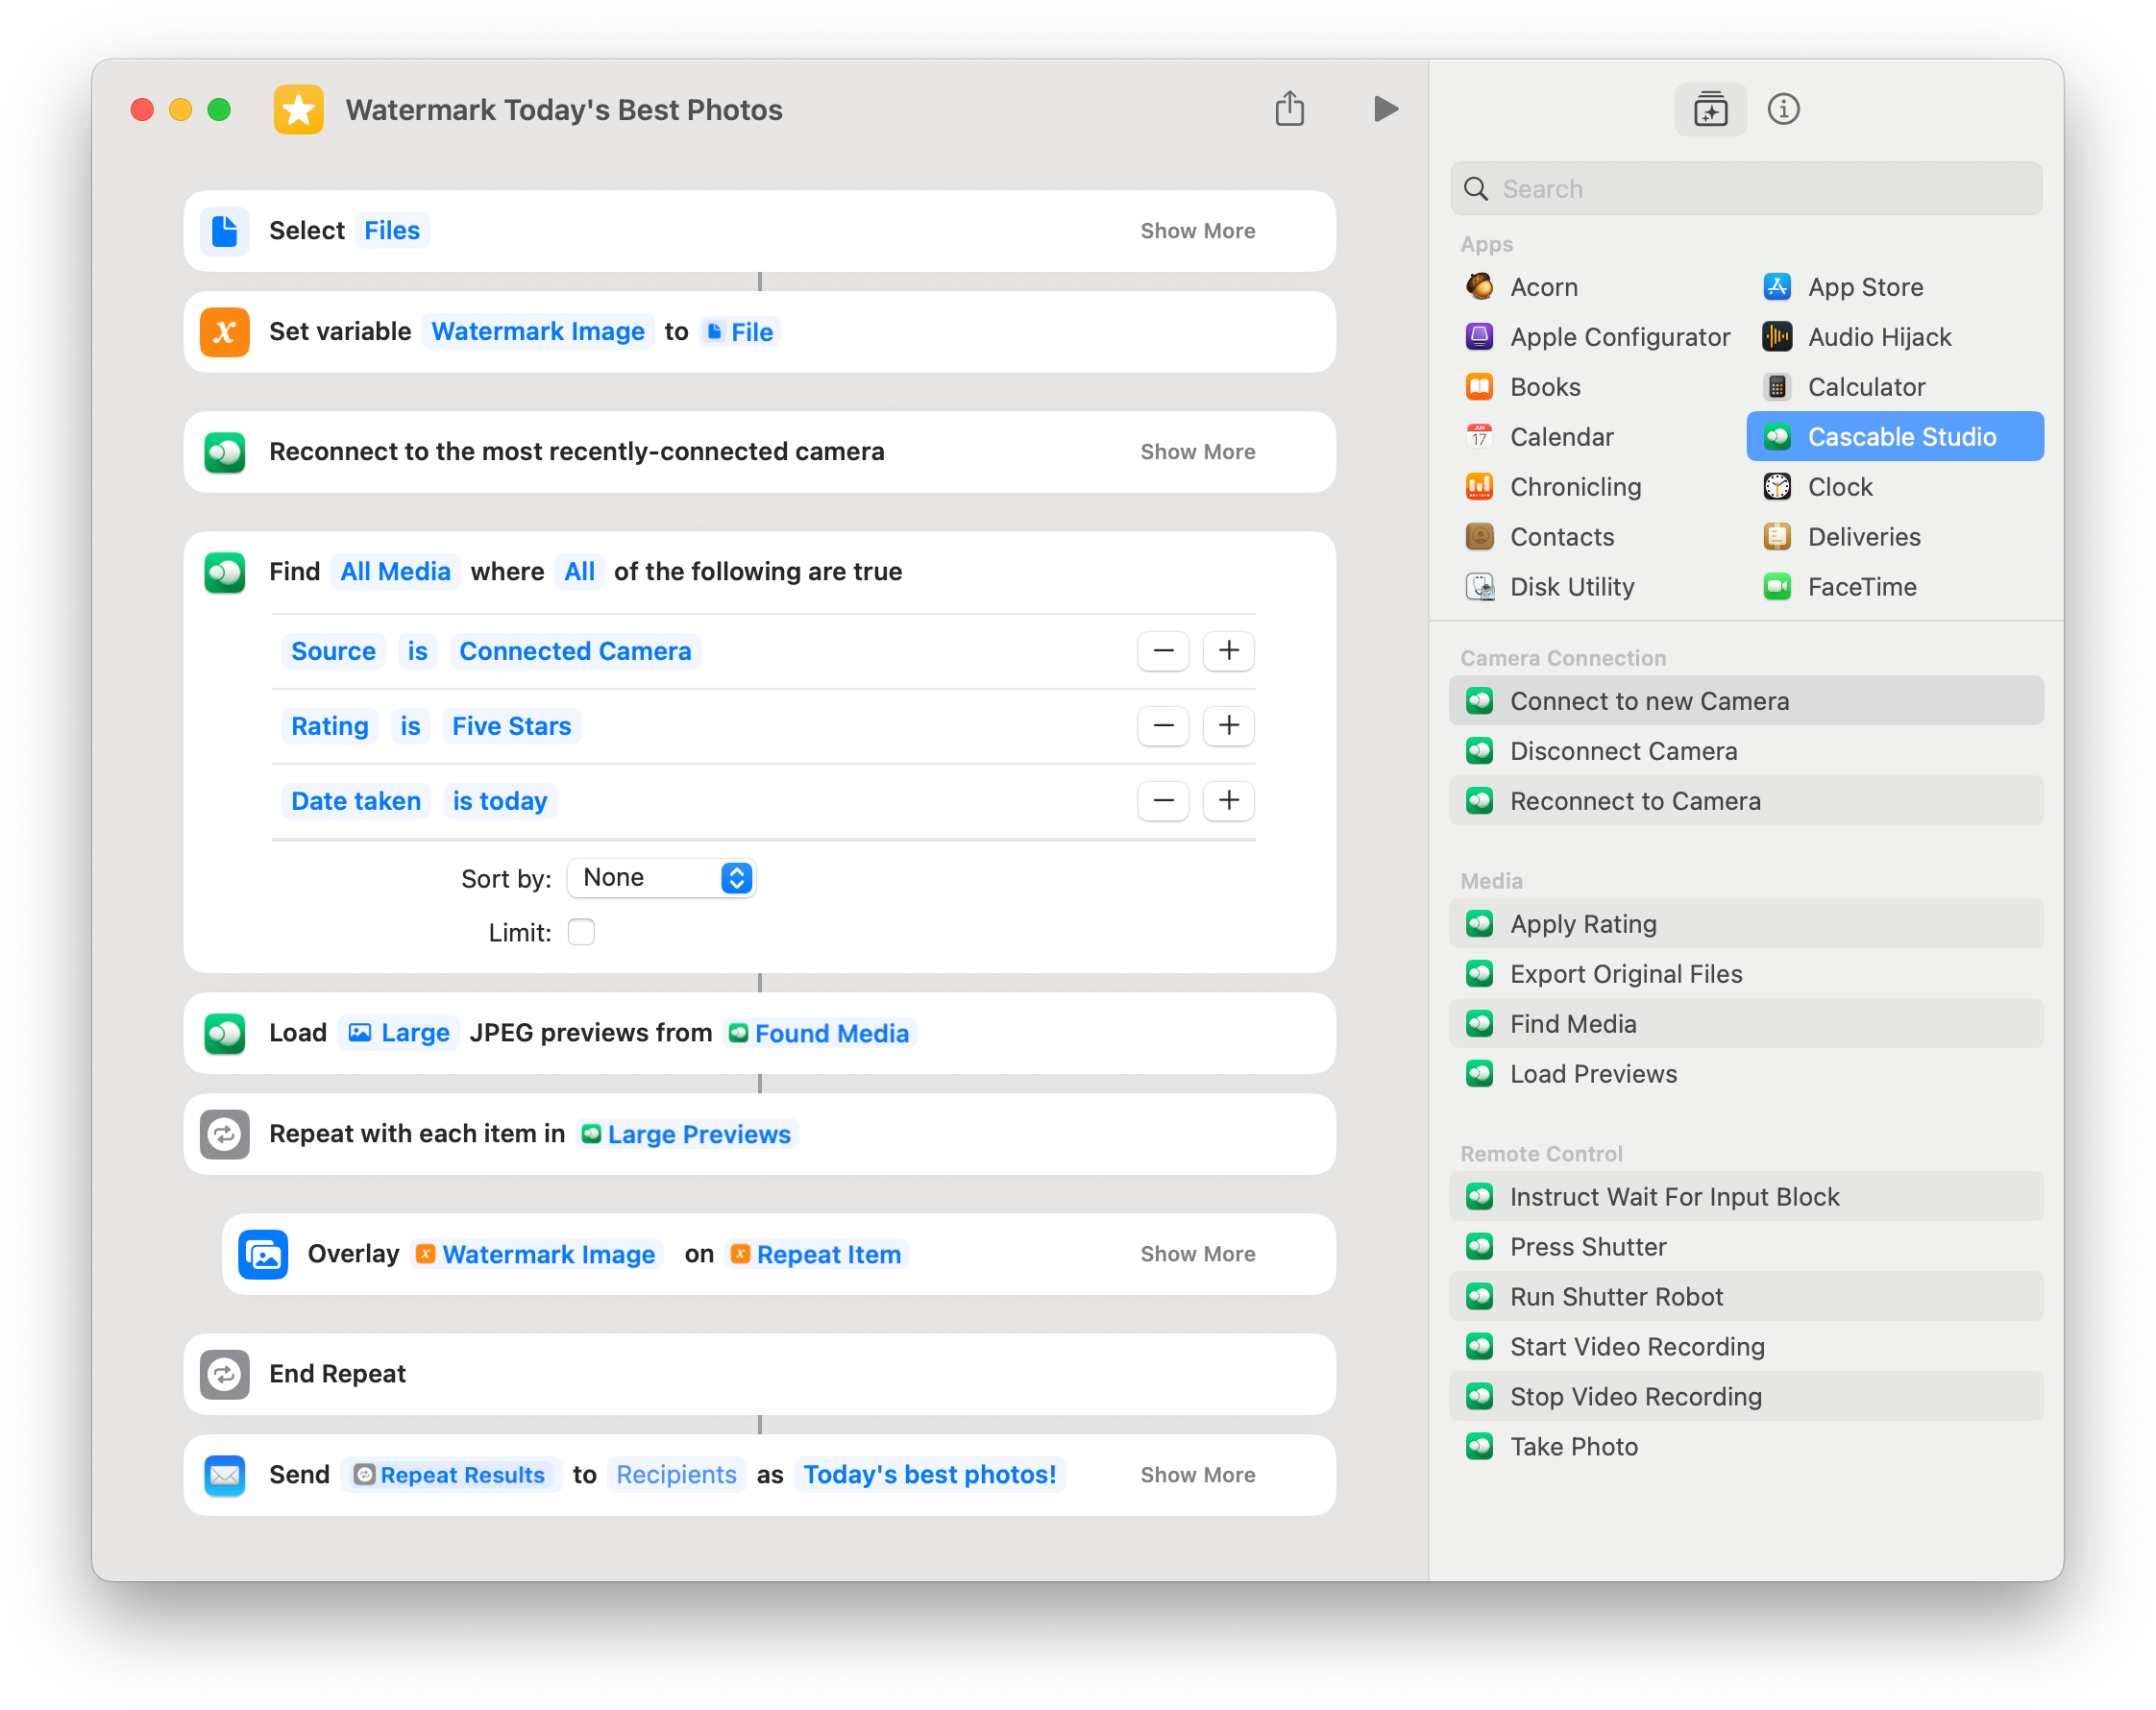The height and width of the screenshot is (1710, 2156).
Task: Change the Five Stars rating value
Action: click(x=511, y=726)
